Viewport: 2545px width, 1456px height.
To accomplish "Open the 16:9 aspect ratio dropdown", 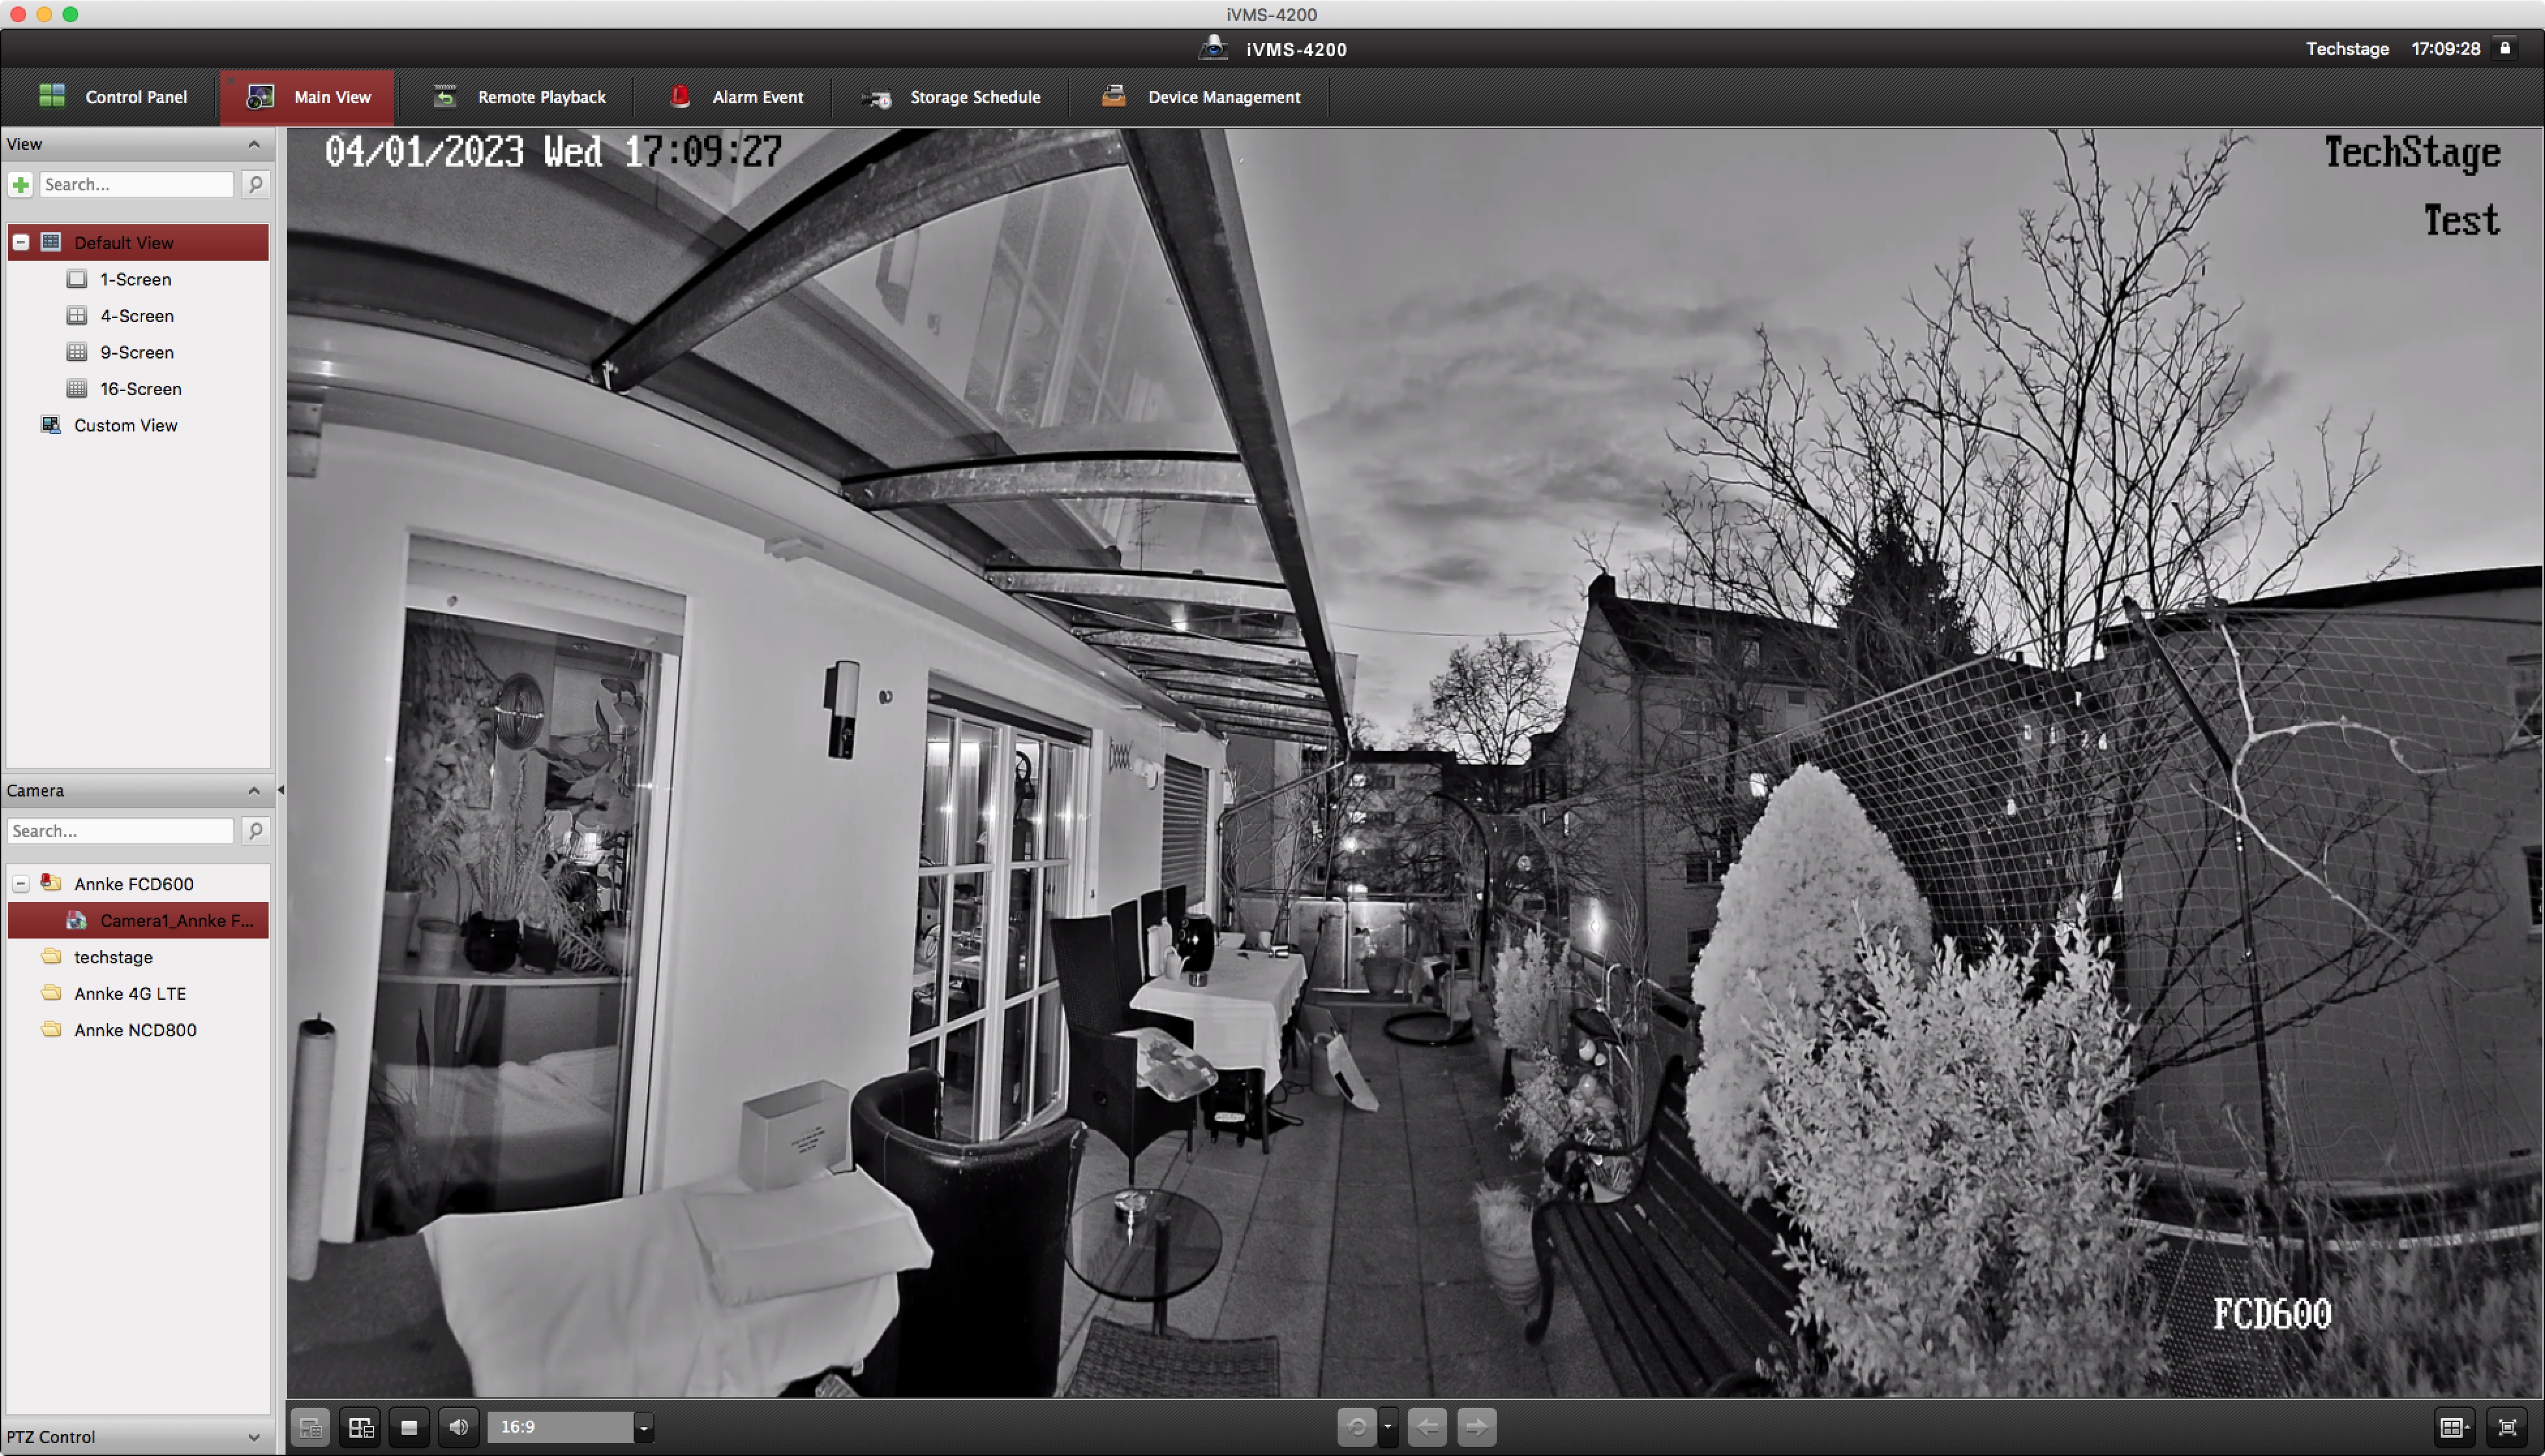I will pyautogui.click(x=643, y=1427).
